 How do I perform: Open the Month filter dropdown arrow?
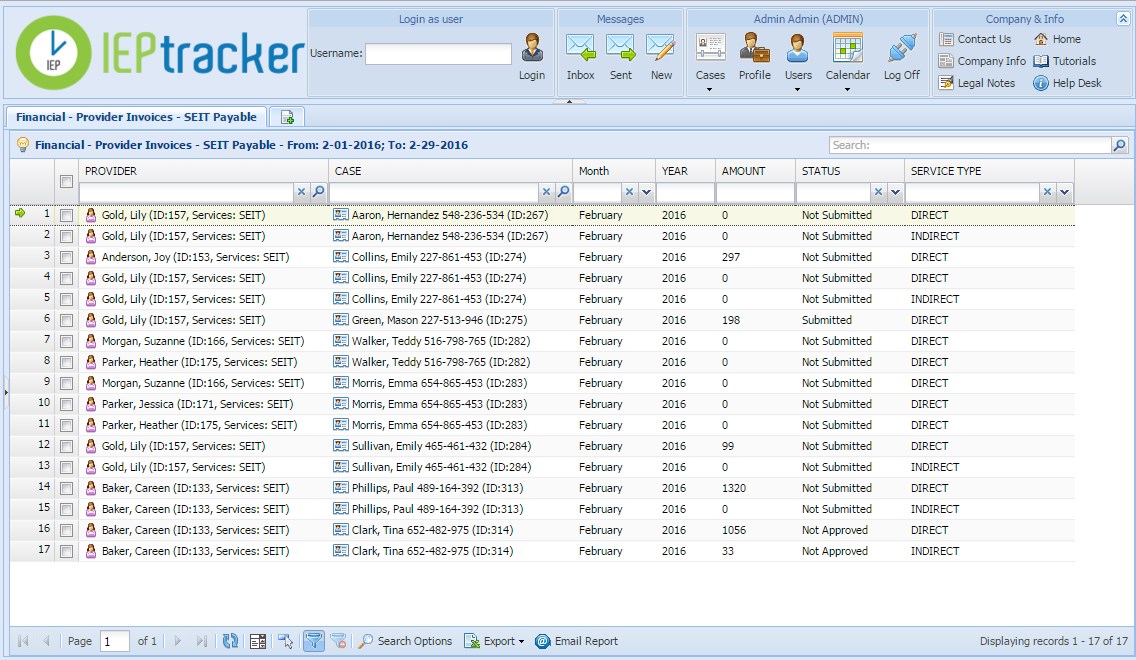pos(646,192)
